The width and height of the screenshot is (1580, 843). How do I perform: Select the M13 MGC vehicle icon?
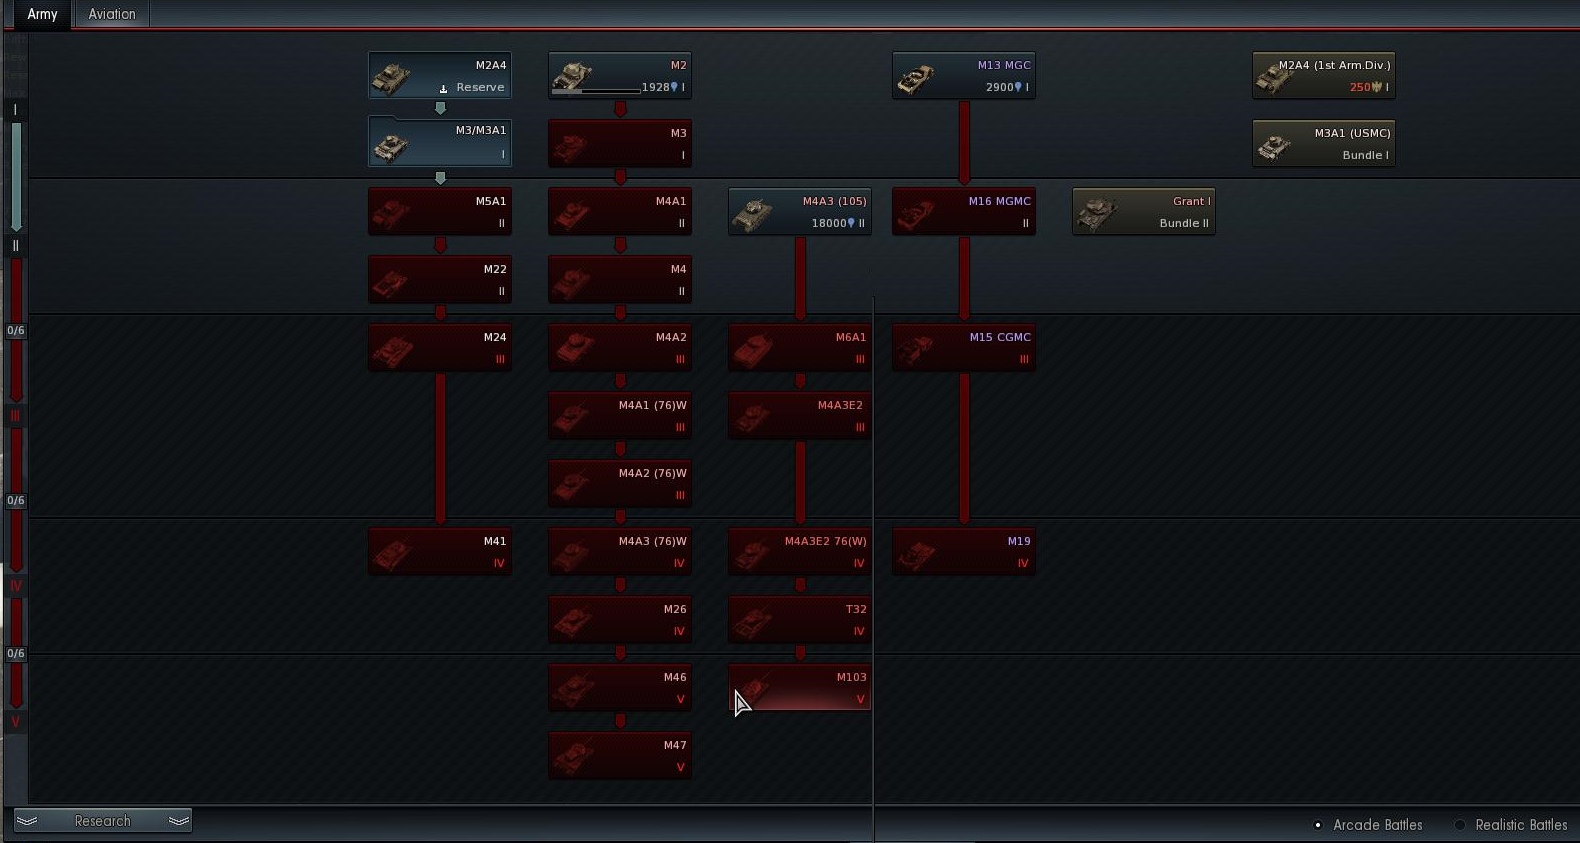click(917, 78)
